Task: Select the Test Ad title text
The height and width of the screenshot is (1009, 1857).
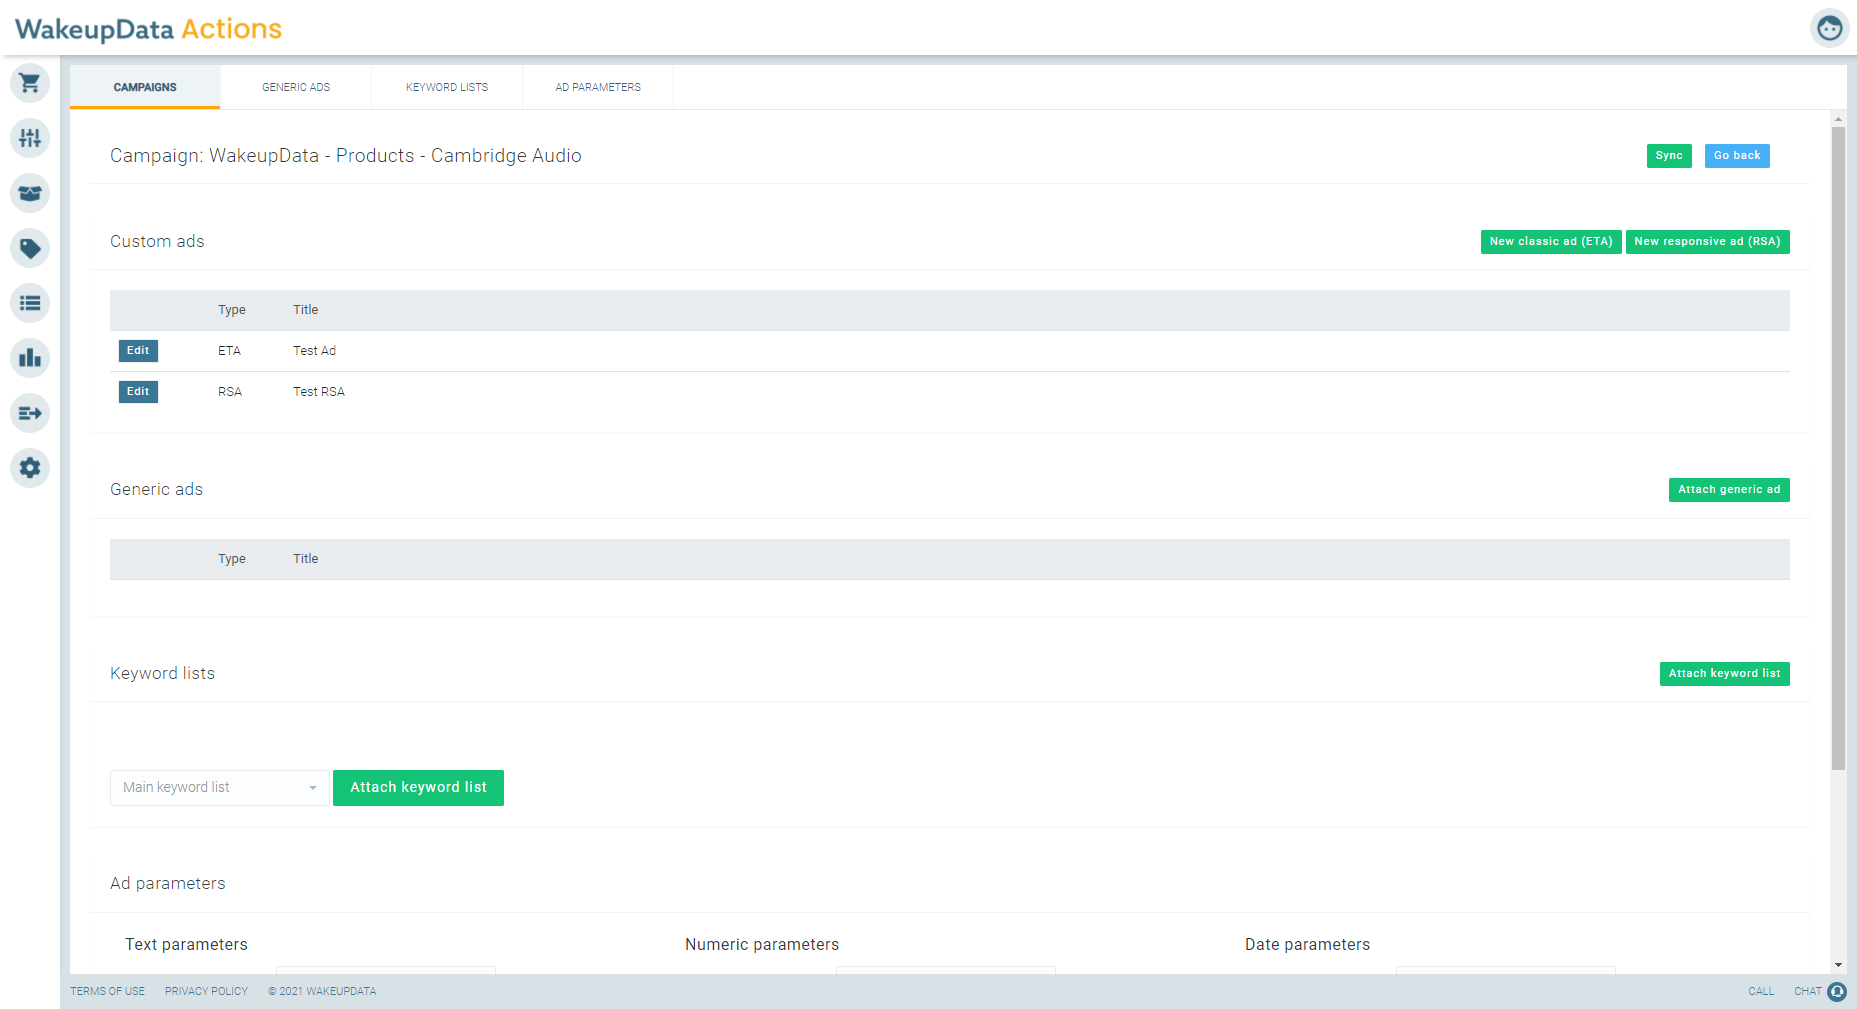Action: pyautogui.click(x=314, y=351)
